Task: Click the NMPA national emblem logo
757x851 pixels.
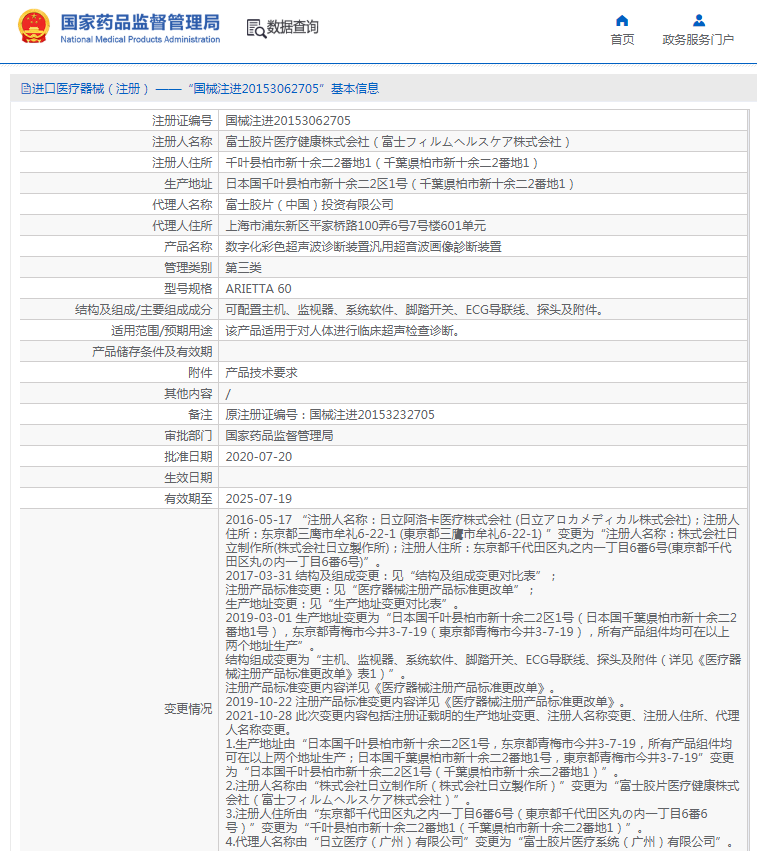Action: [34, 27]
